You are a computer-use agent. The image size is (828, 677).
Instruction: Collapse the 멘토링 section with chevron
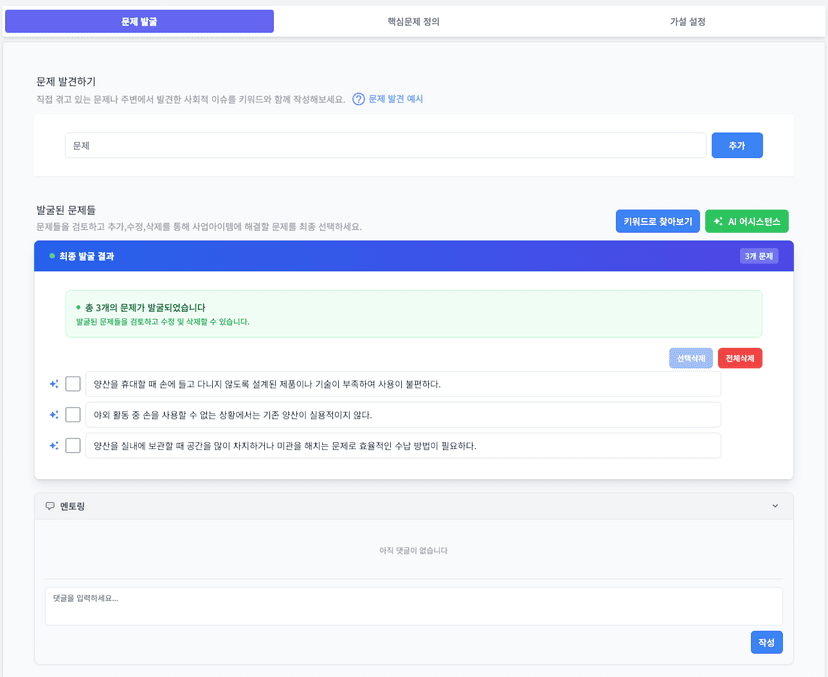775,506
